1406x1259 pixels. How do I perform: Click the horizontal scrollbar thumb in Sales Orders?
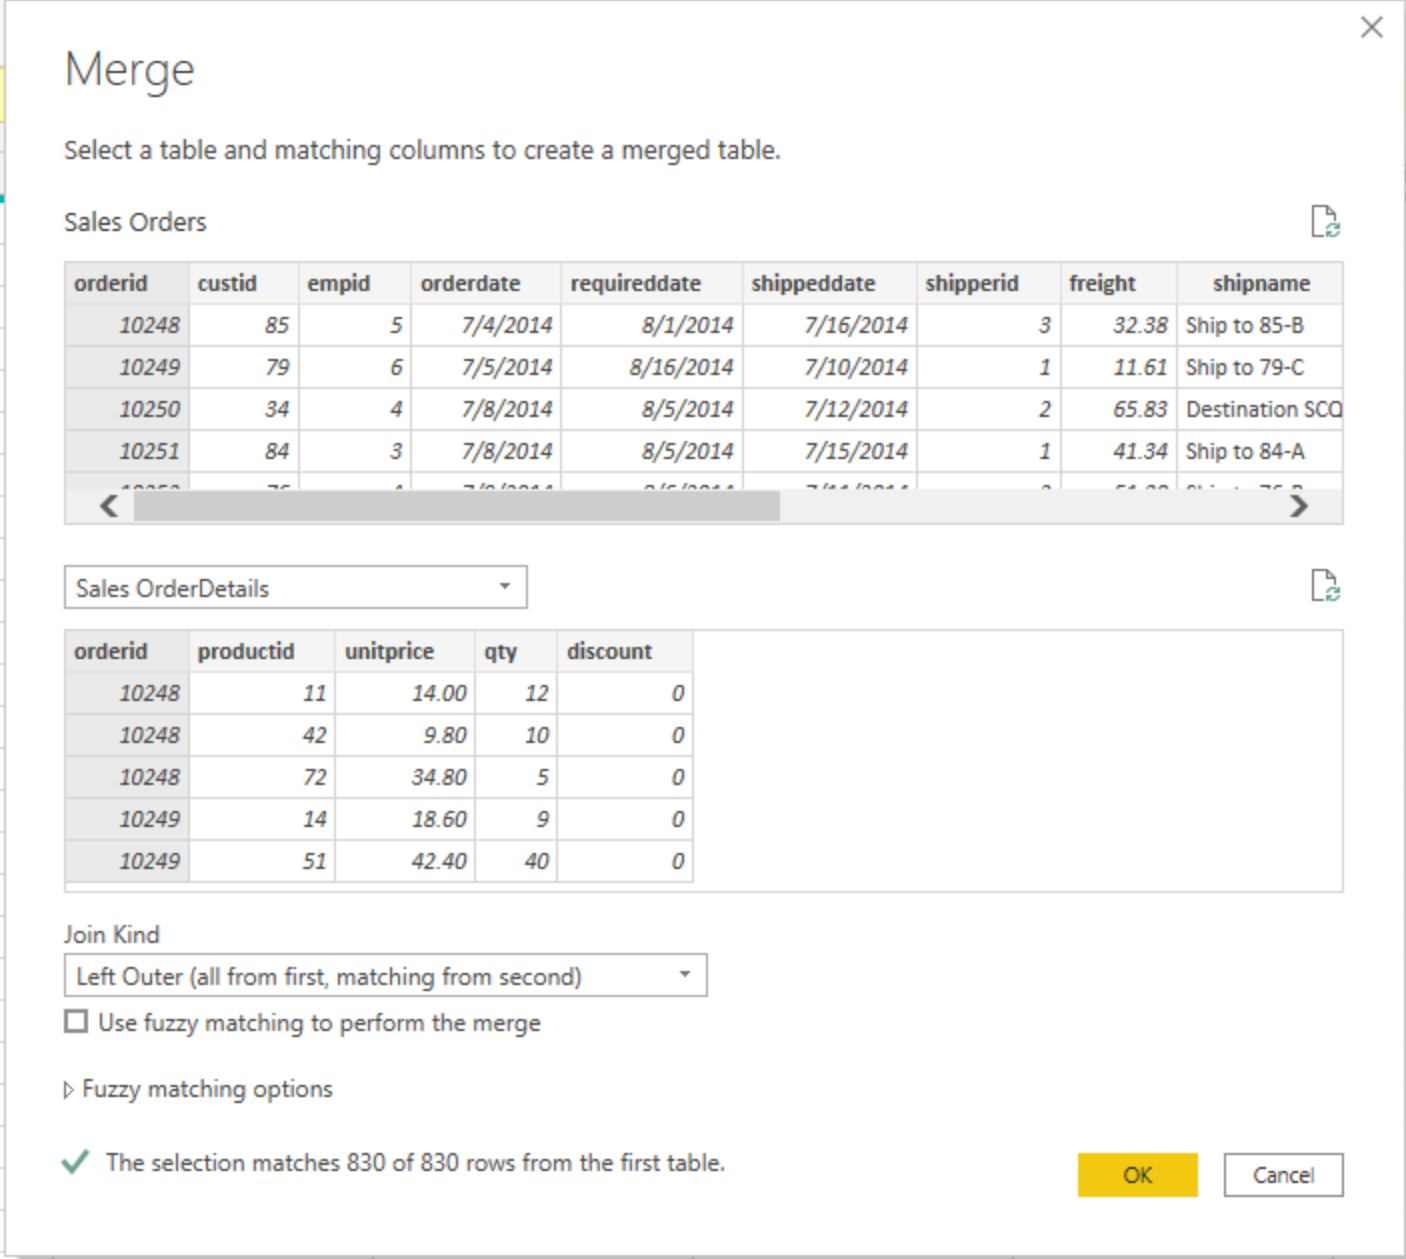(456, 507)
